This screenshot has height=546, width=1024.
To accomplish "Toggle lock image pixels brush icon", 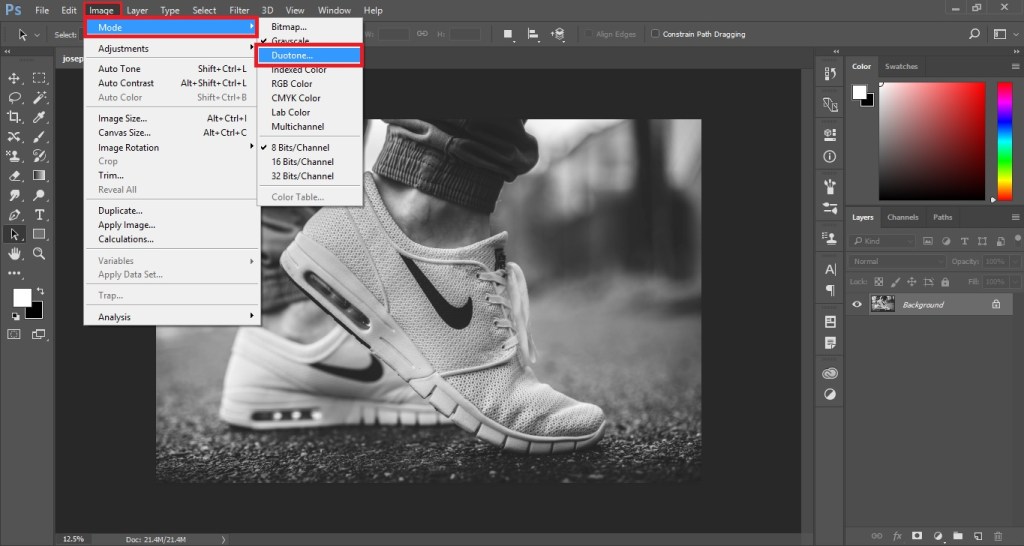I will 895,282.
